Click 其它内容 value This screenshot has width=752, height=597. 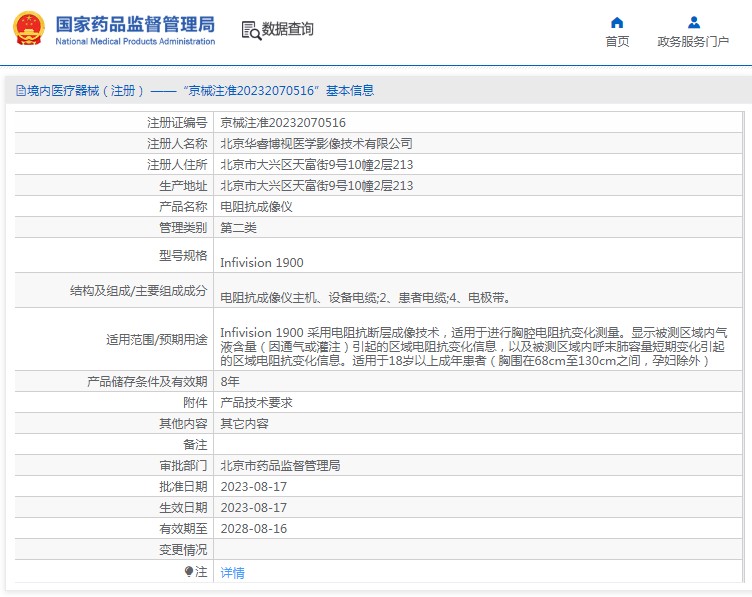coord(244,423)
